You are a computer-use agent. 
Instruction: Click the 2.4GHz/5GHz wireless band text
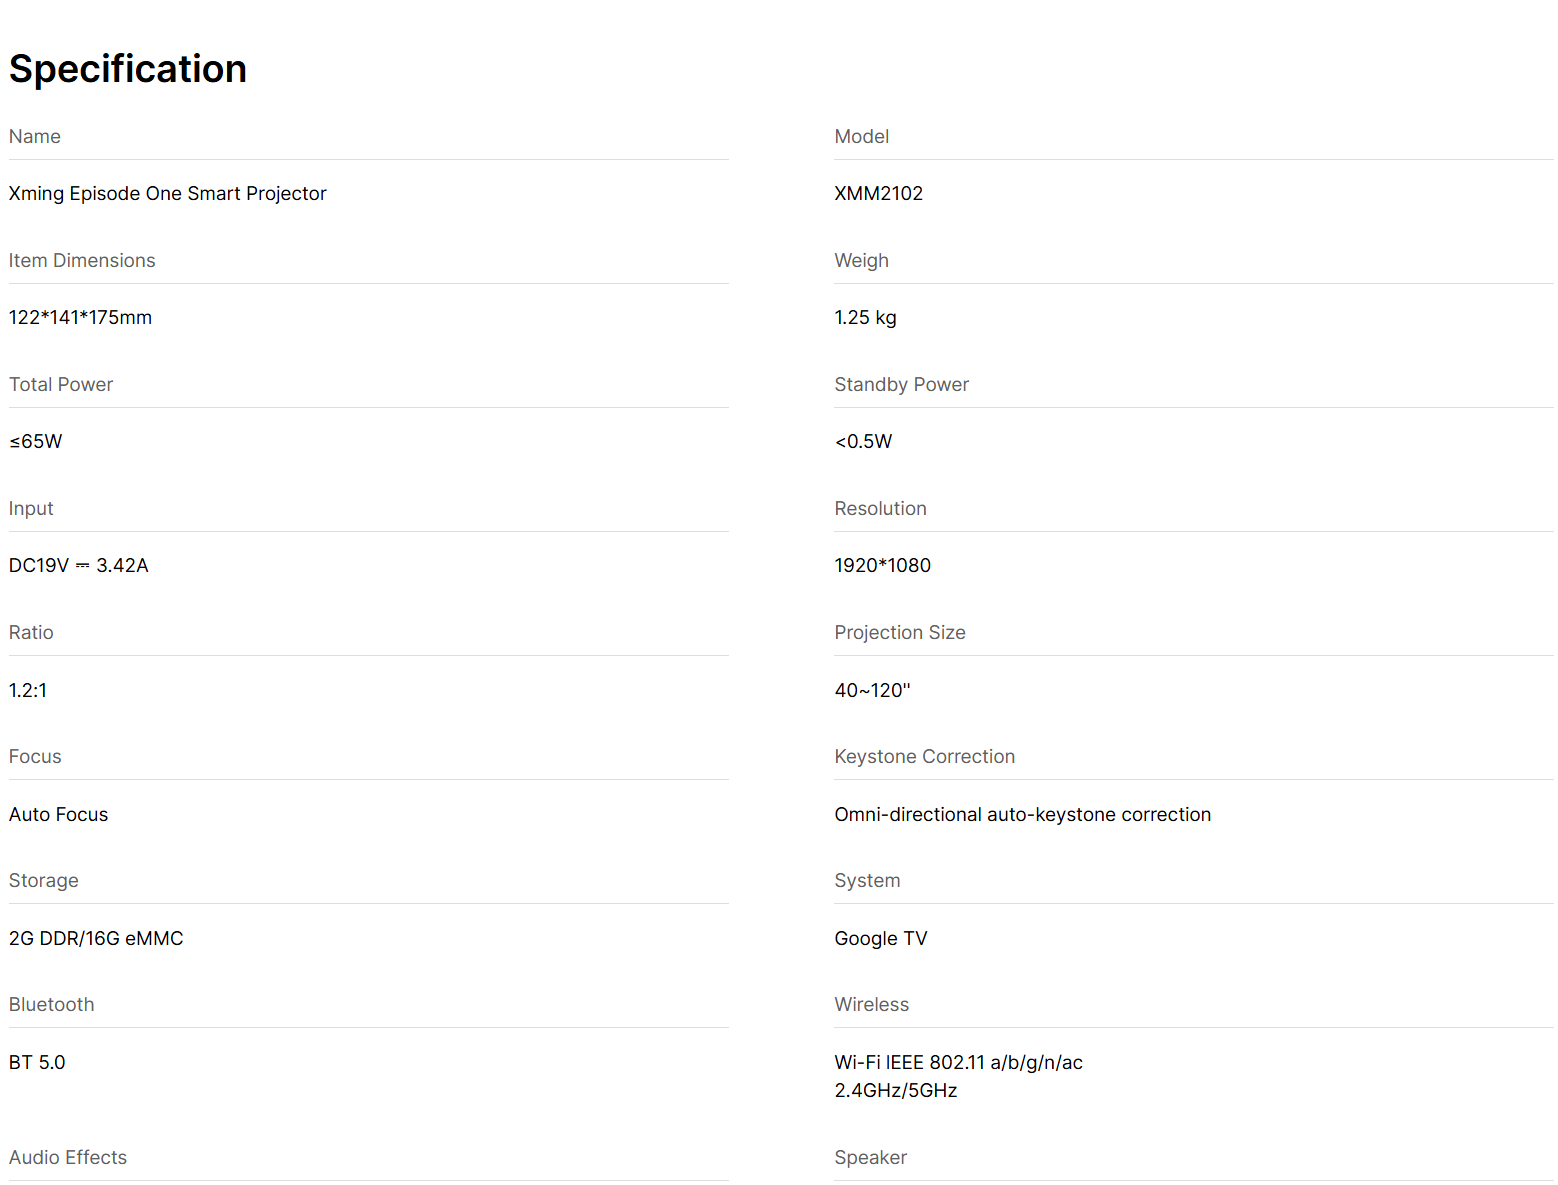(896, 1090)
